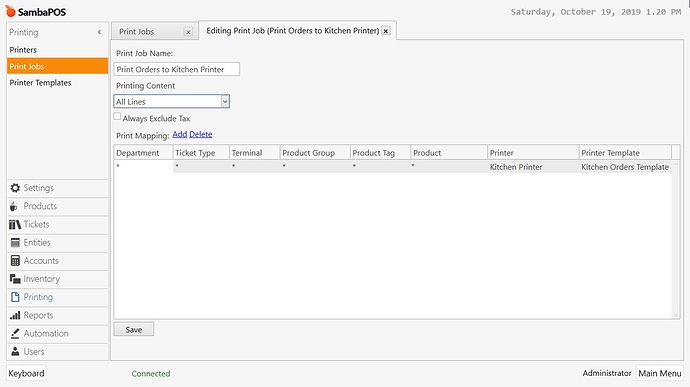Click the Connected status text
The image size is (690, 387).
tap(150, 373)
